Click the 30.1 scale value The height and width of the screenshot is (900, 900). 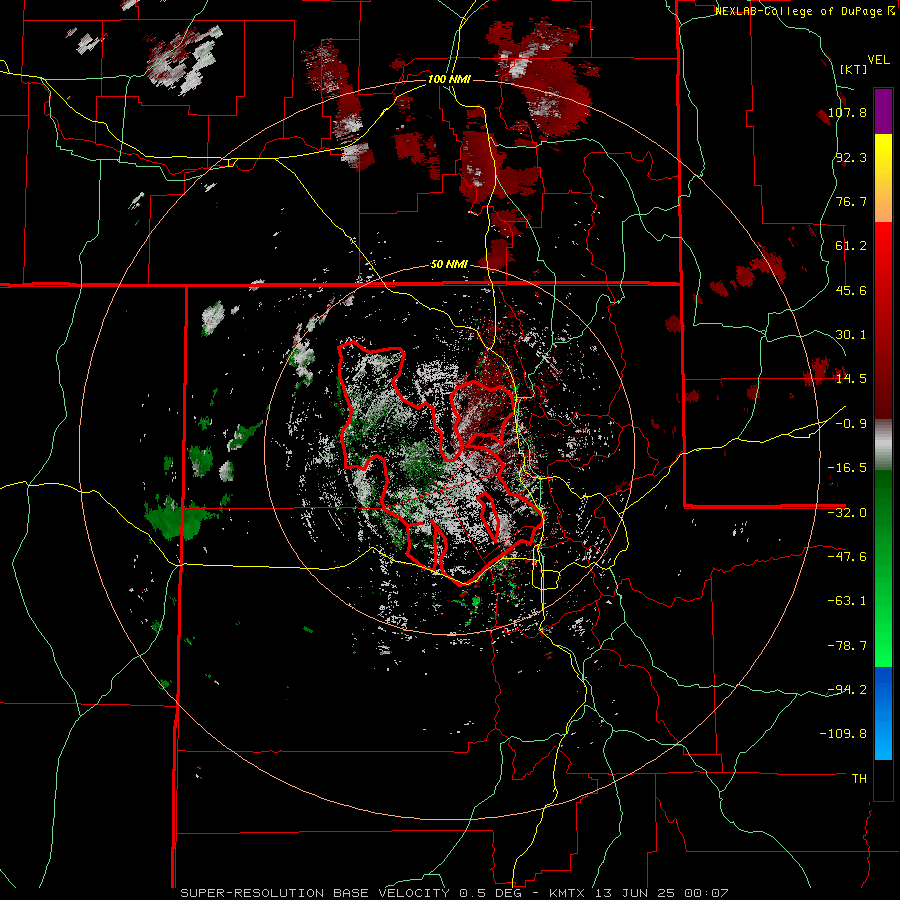[x=851, y=335]
